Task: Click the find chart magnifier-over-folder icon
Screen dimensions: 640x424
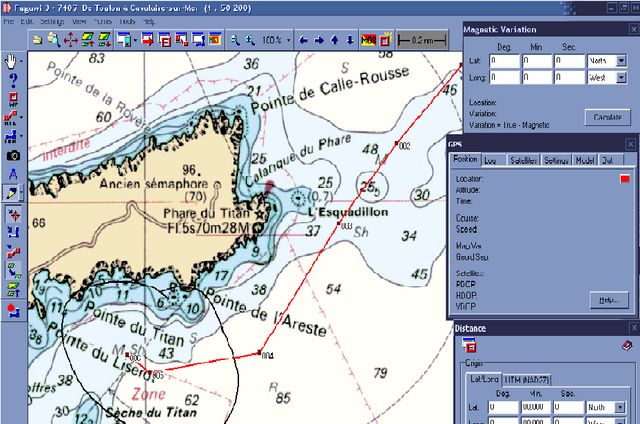Action: (53, 40)
